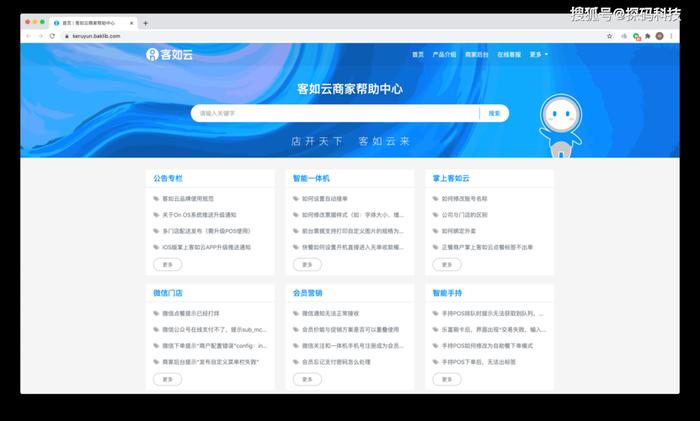Open the 智能一体机 category heading
This screenshot has width=700, height=421.
click(x=311, y=179)
